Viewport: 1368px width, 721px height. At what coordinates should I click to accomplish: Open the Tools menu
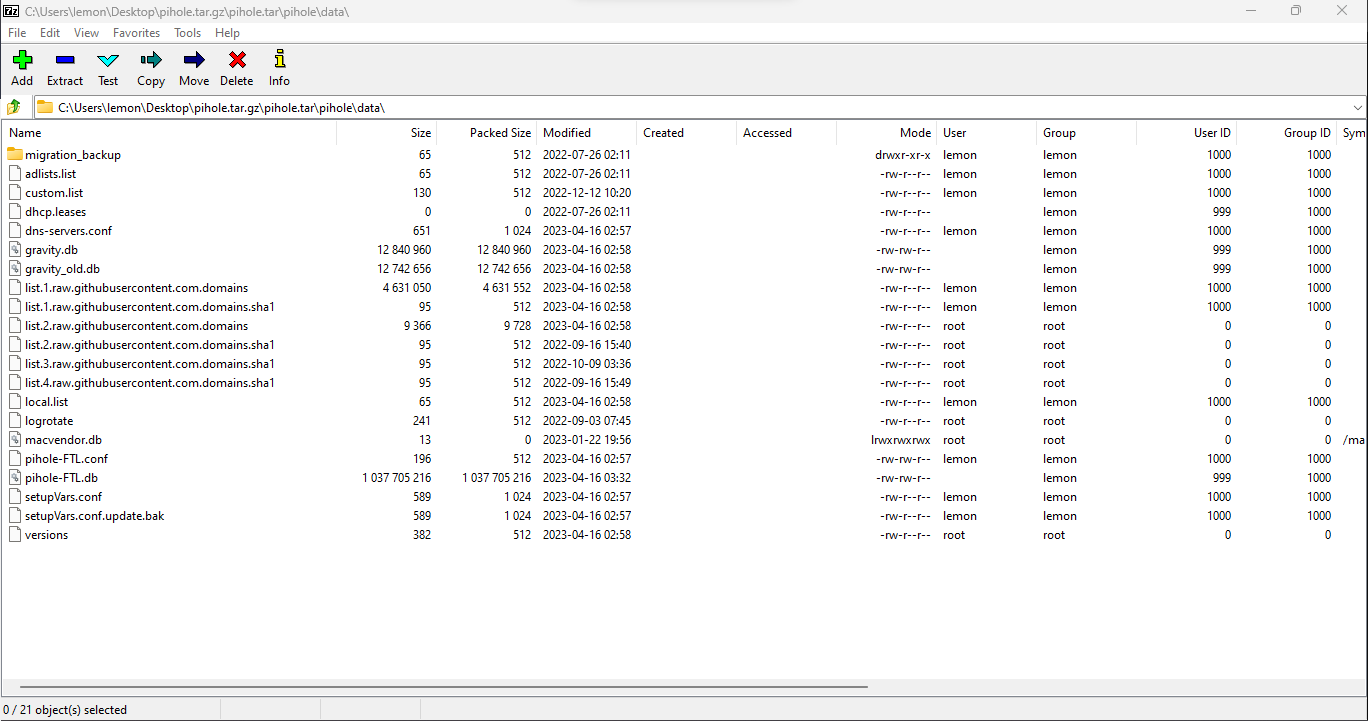187,33
